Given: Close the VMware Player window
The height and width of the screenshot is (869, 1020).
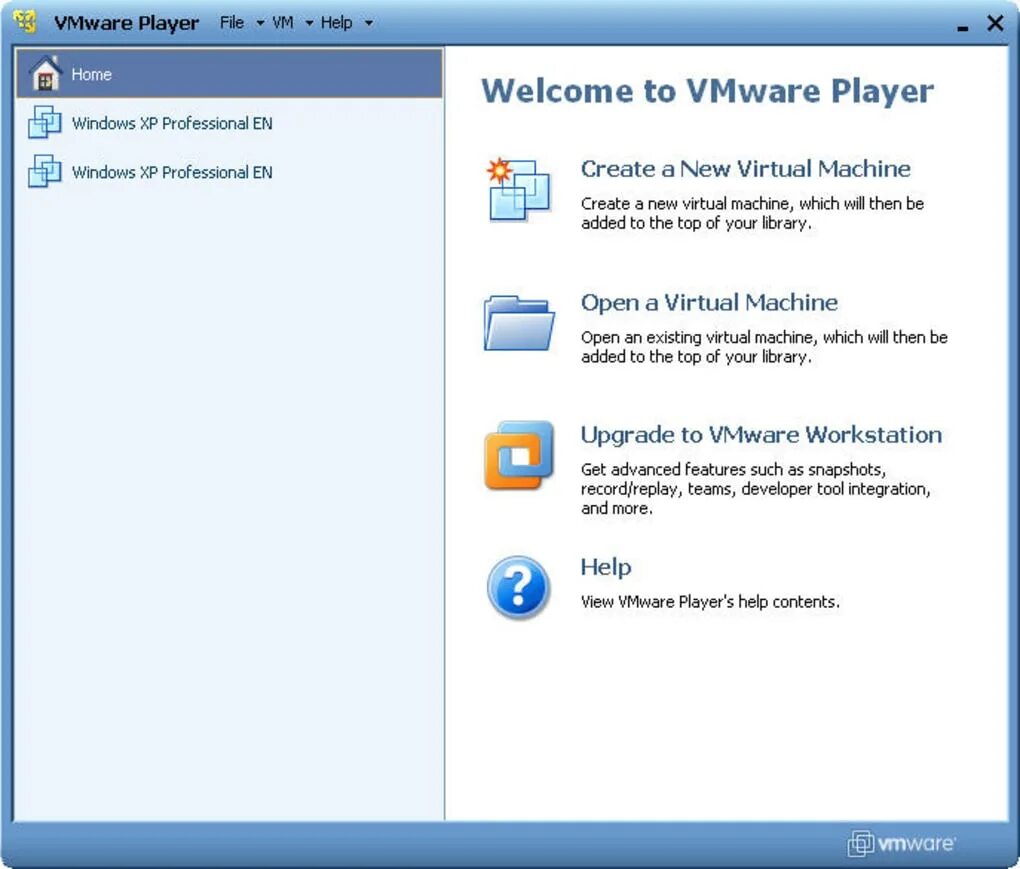Looking at the screenshot, I should click(x=995, y=23).
